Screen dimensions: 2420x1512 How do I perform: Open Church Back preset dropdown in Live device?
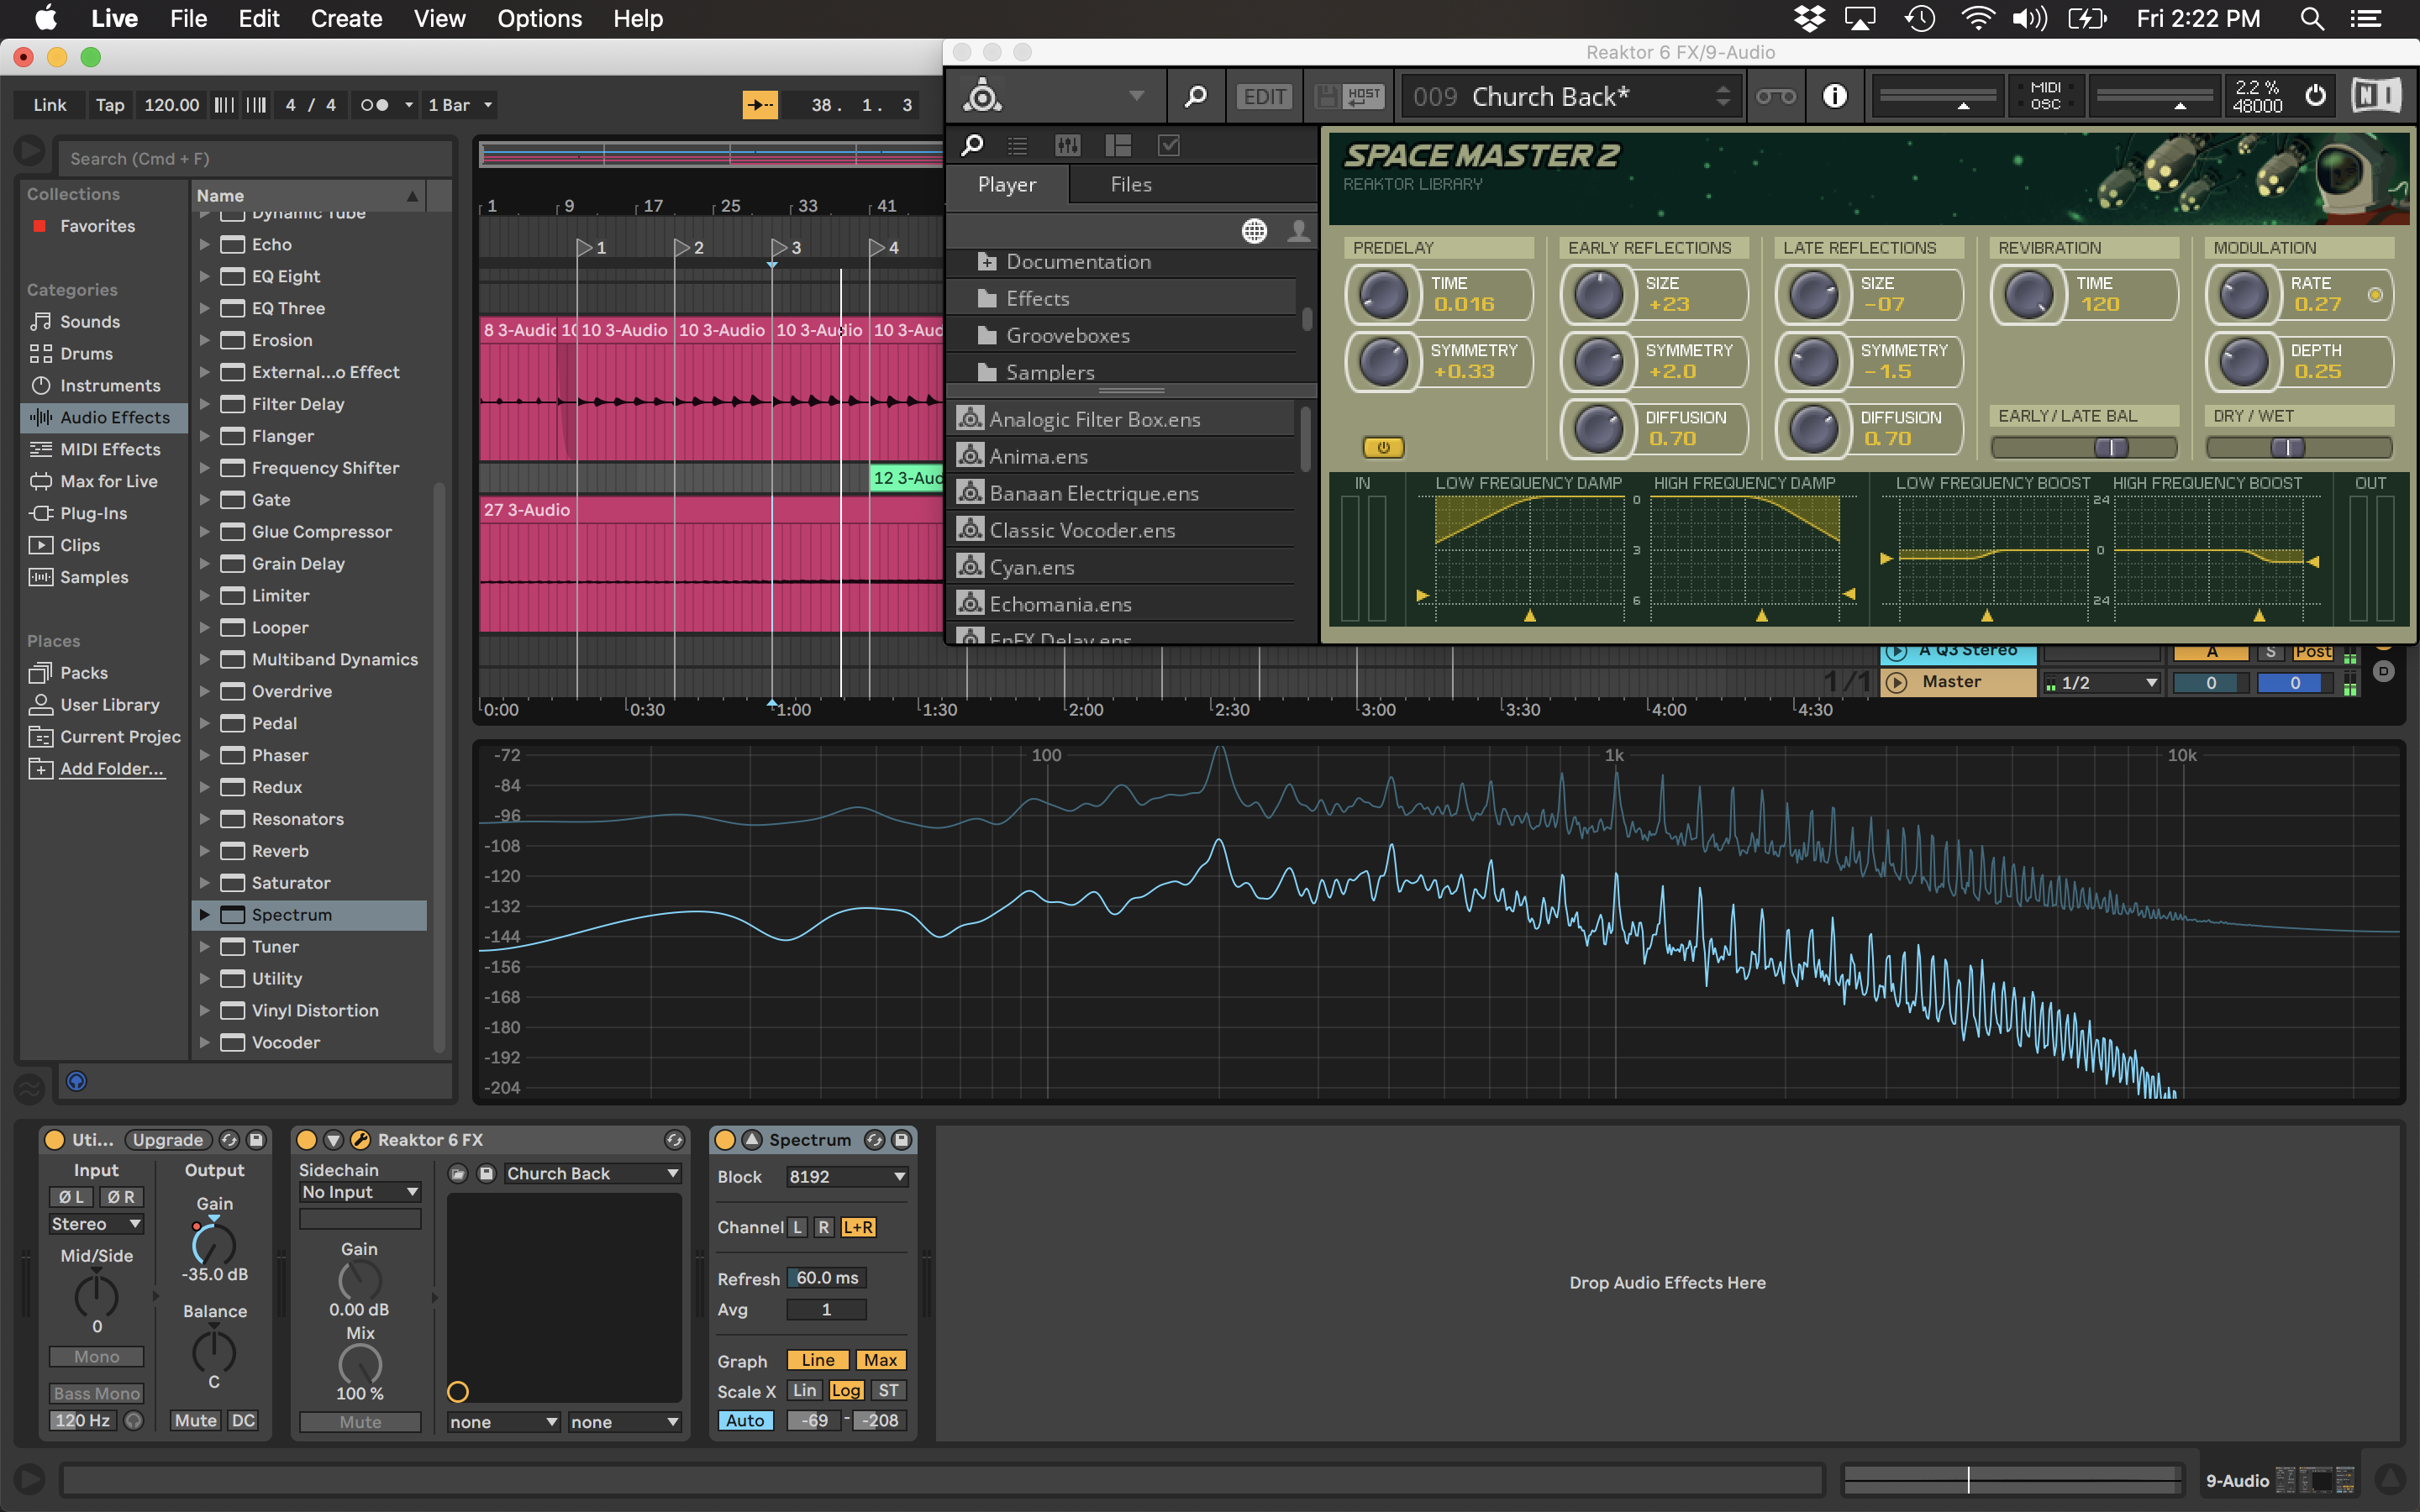coord(592,1173)
